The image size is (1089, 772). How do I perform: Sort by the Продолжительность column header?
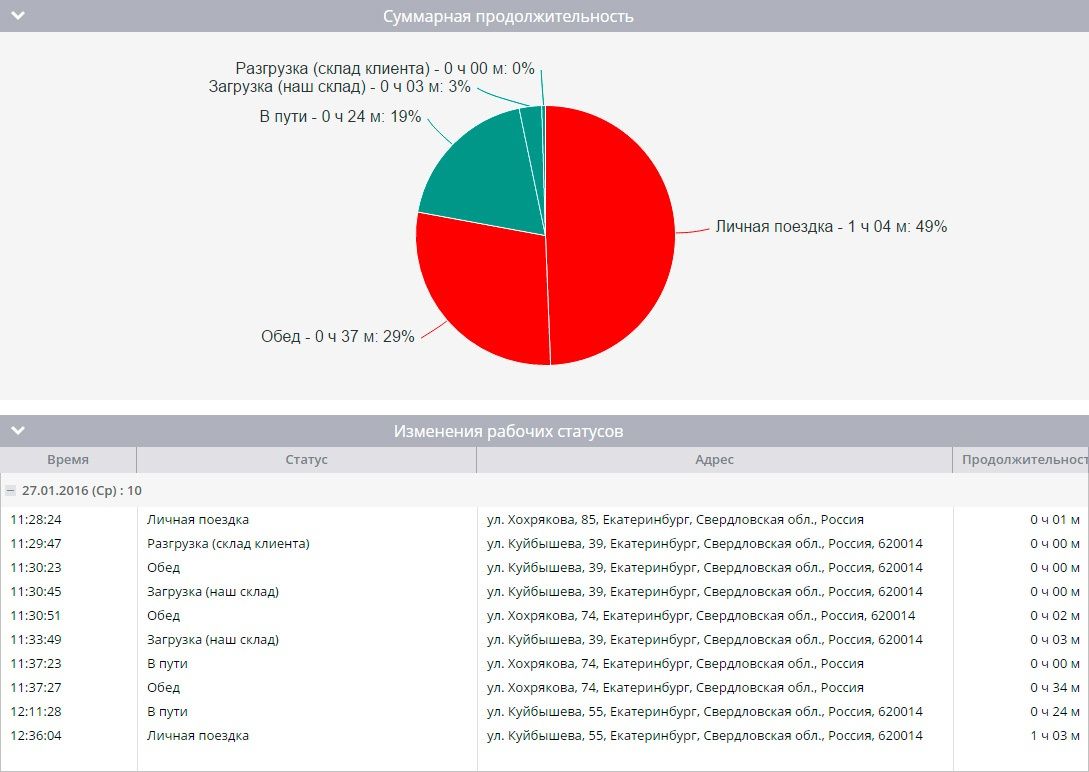click(1021, 460)
